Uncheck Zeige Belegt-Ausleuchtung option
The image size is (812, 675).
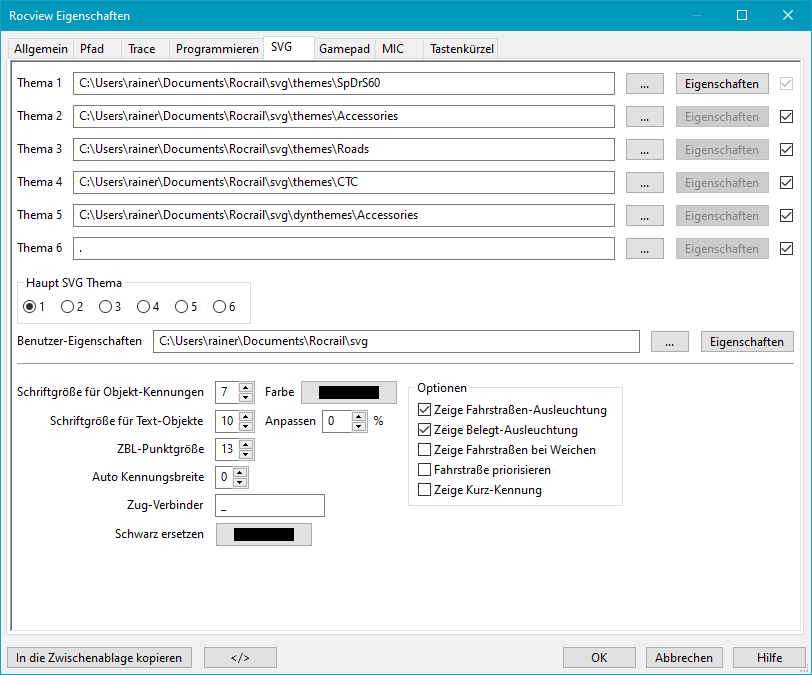pos(425,430)
